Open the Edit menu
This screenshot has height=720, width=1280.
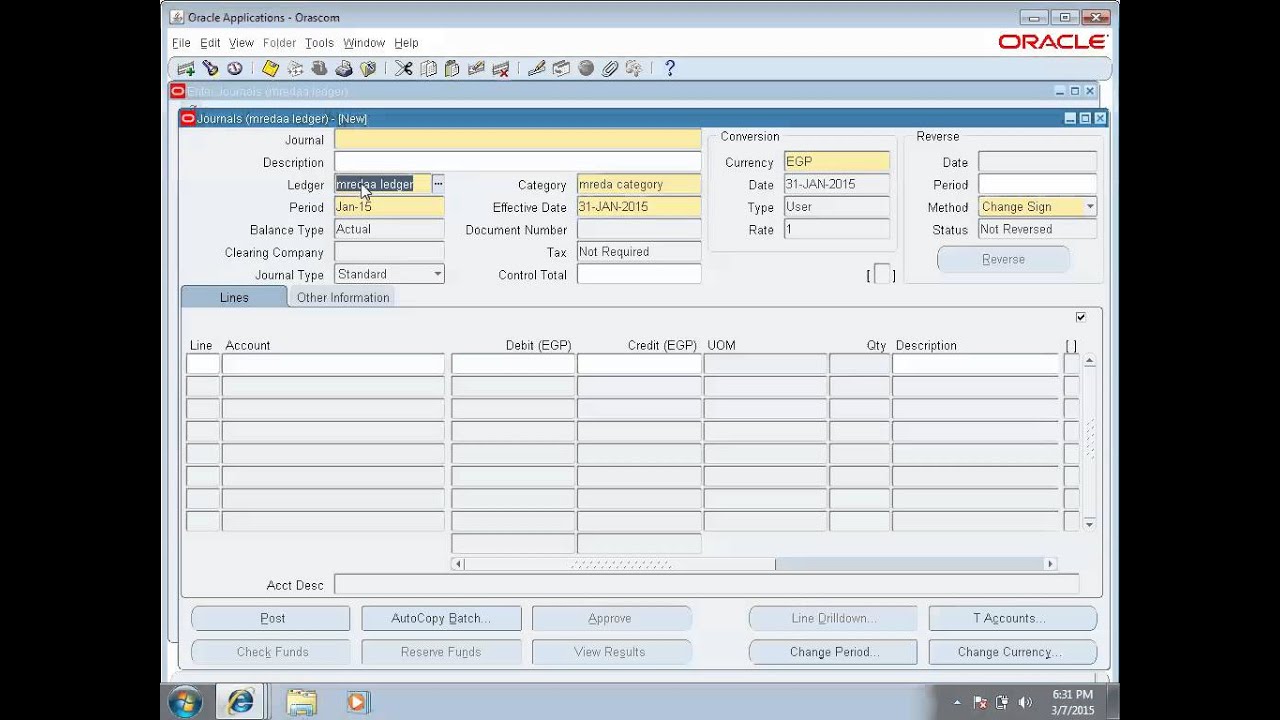point(210,43)
